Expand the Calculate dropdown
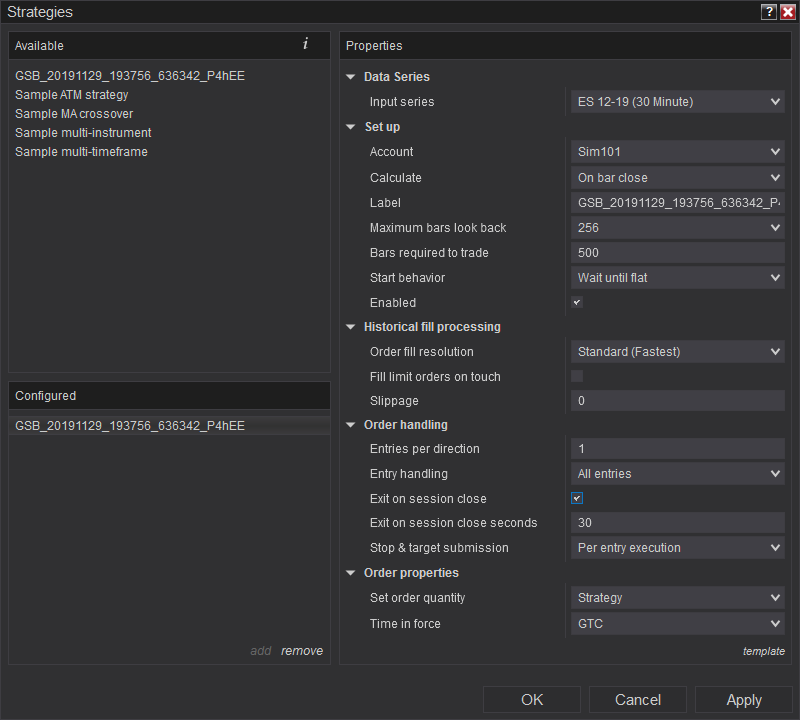This screenshot has height=720, width=800. click(677, 178)
